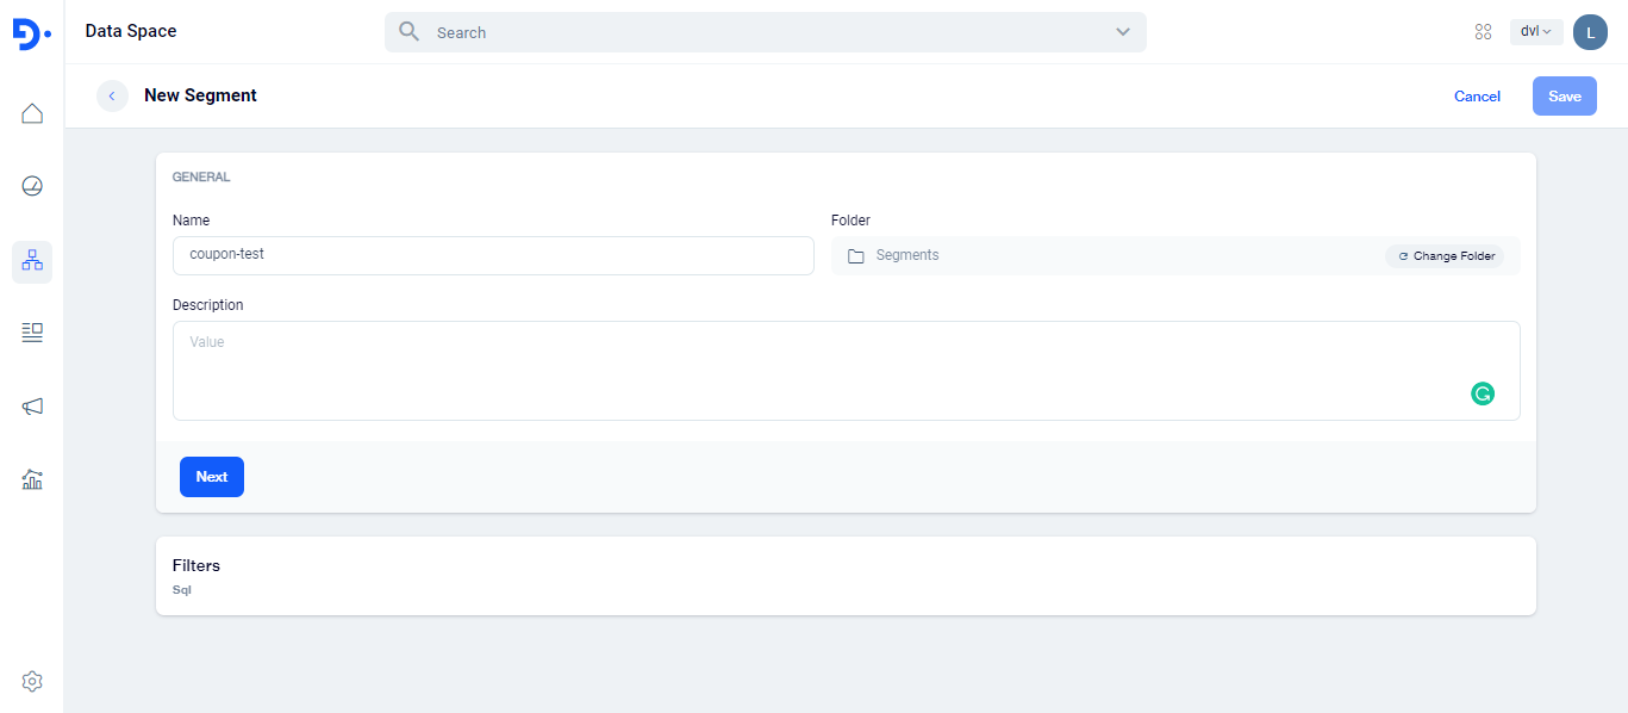Screen dimensions: 1628x713
Task: Open the campaigns megaphone icon in sidebar
Action: point(32,406)
